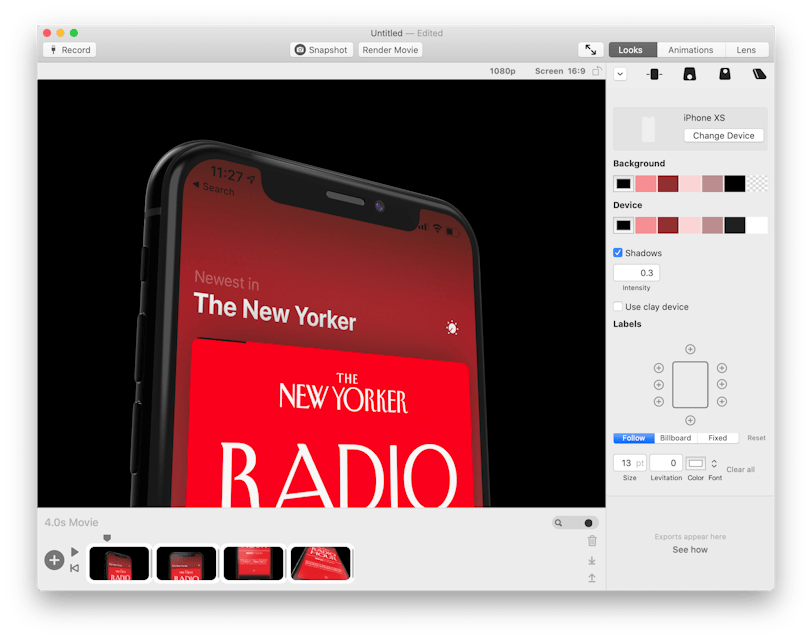This screenshot has width=812, height=640.
Task: Add a new keyframe with plus button
Action: click(54, 560)
